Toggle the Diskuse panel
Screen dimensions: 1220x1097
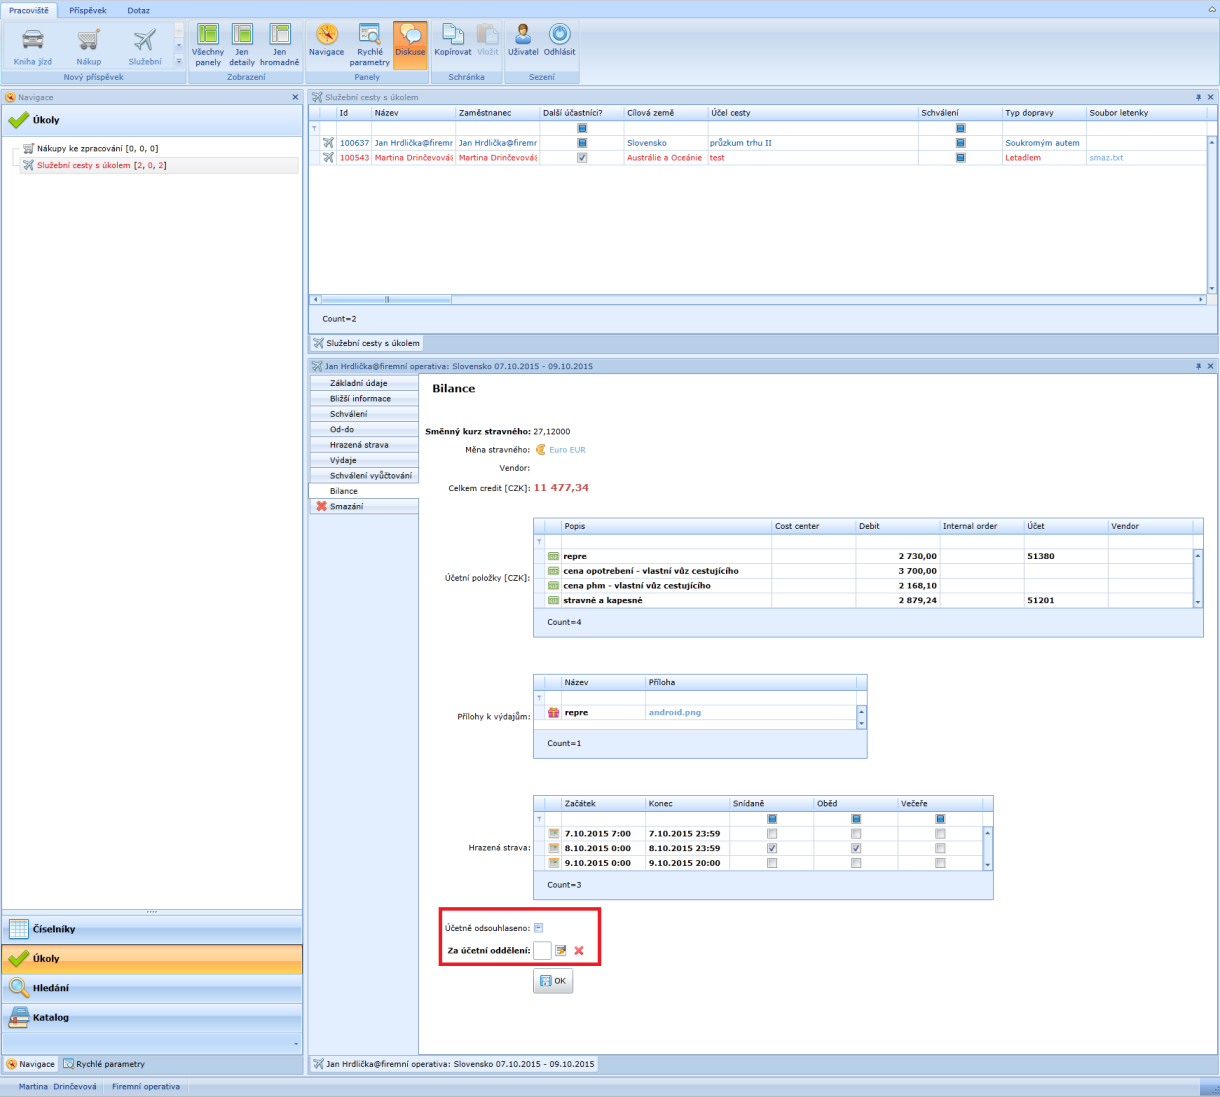(410, 45)
